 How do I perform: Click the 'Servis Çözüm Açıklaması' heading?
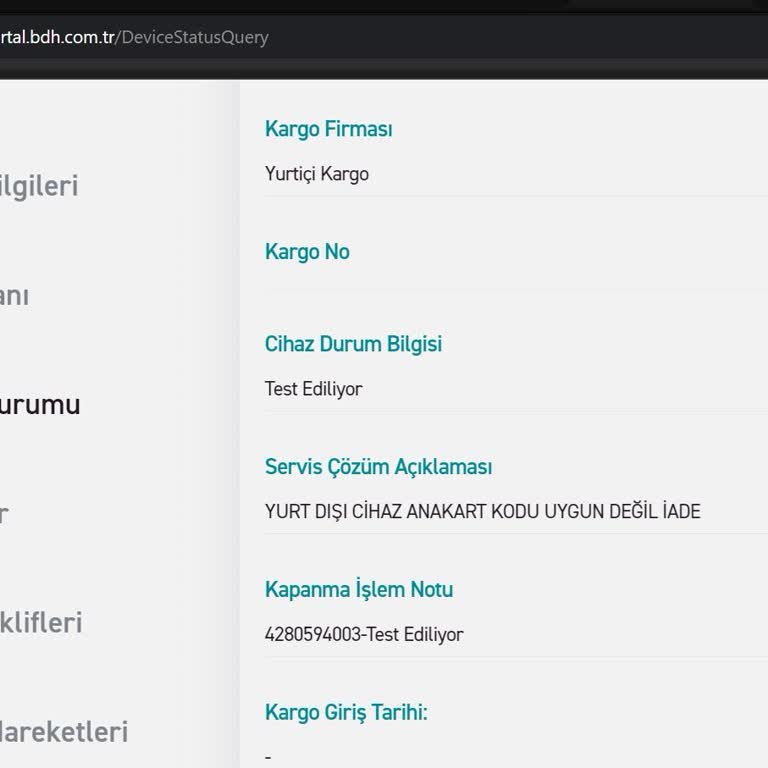tap(378, 466)
